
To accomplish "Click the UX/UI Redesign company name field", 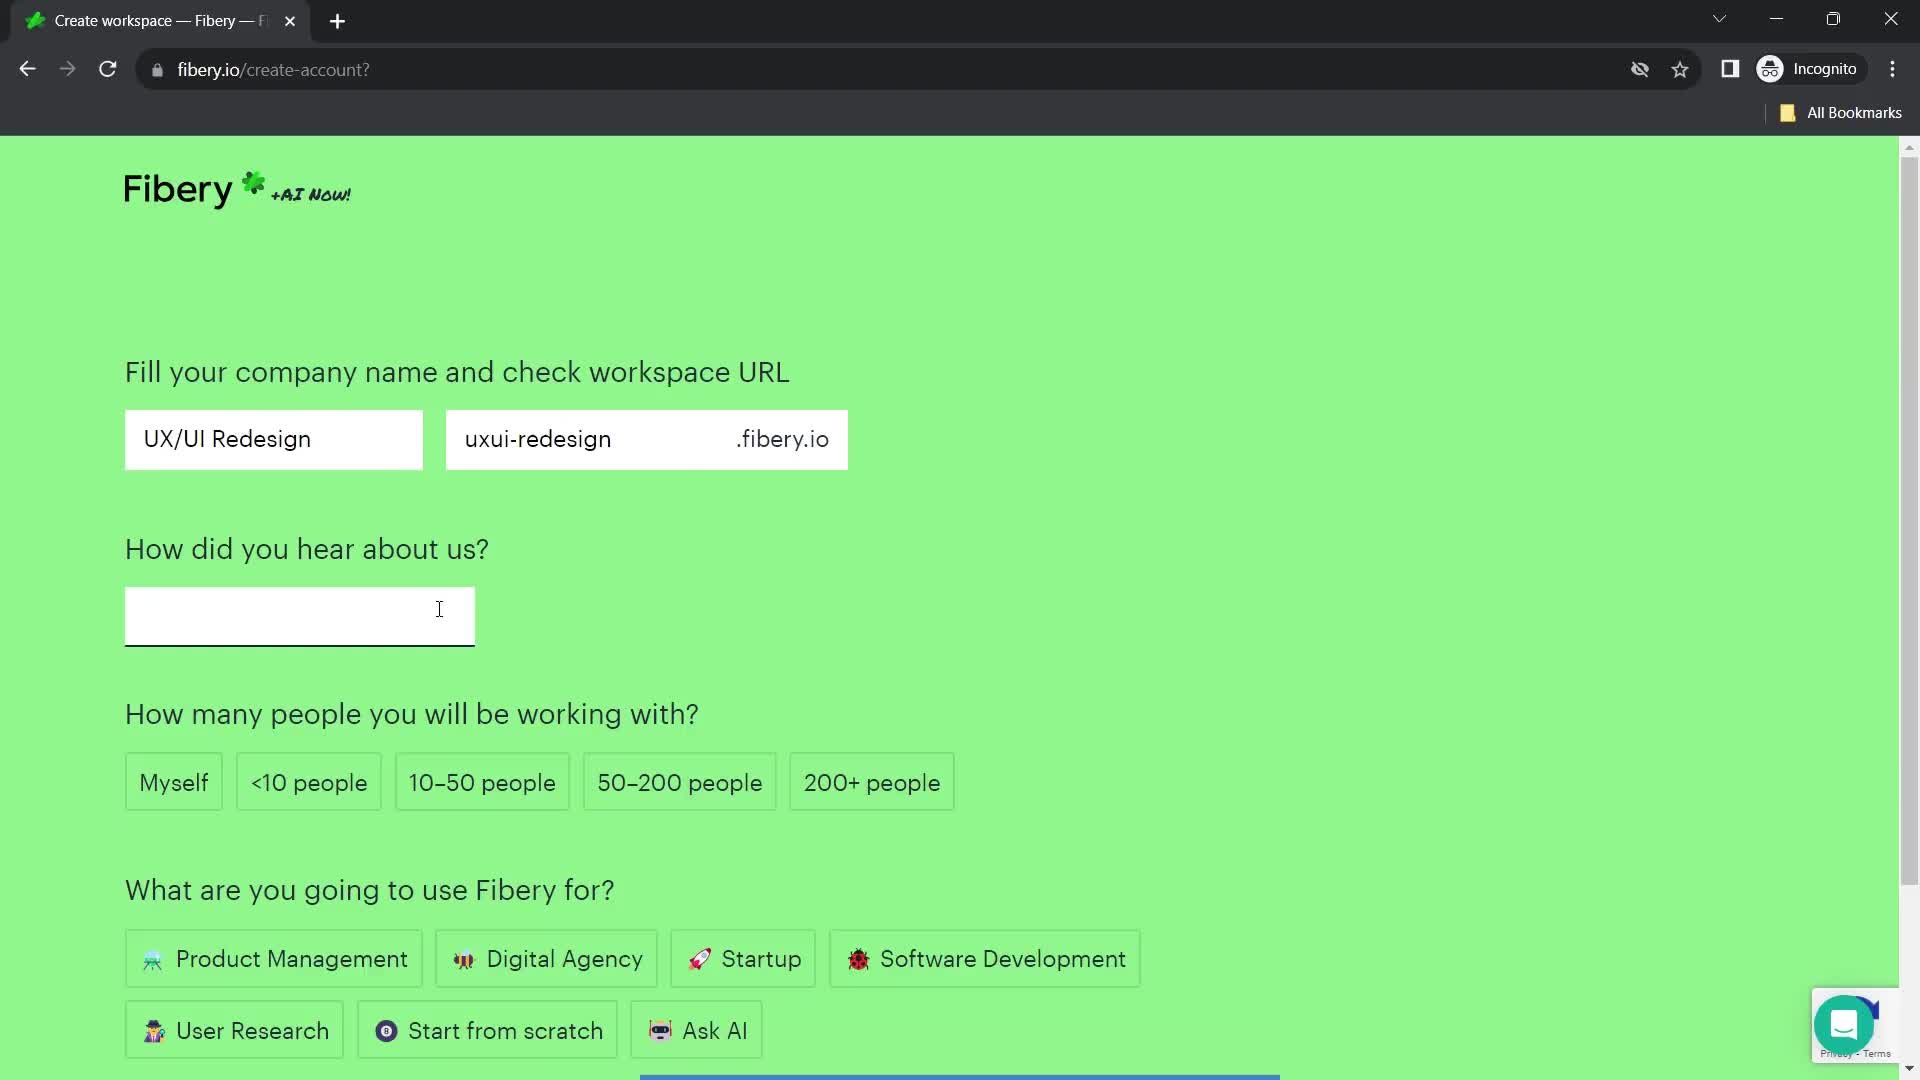I will [x=273, y=438].
